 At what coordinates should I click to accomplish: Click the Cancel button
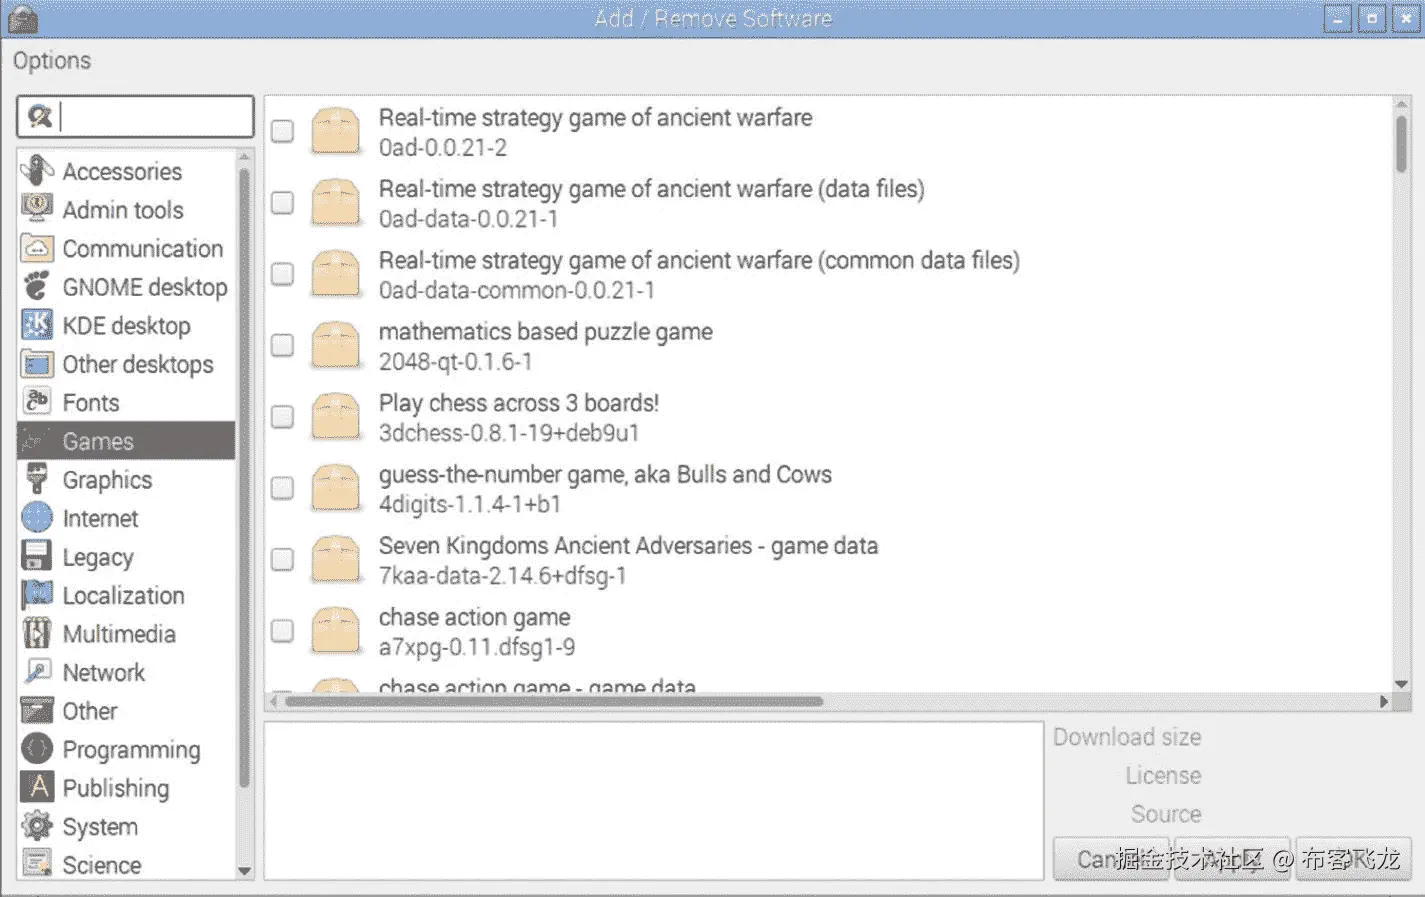click(1113, 858)
